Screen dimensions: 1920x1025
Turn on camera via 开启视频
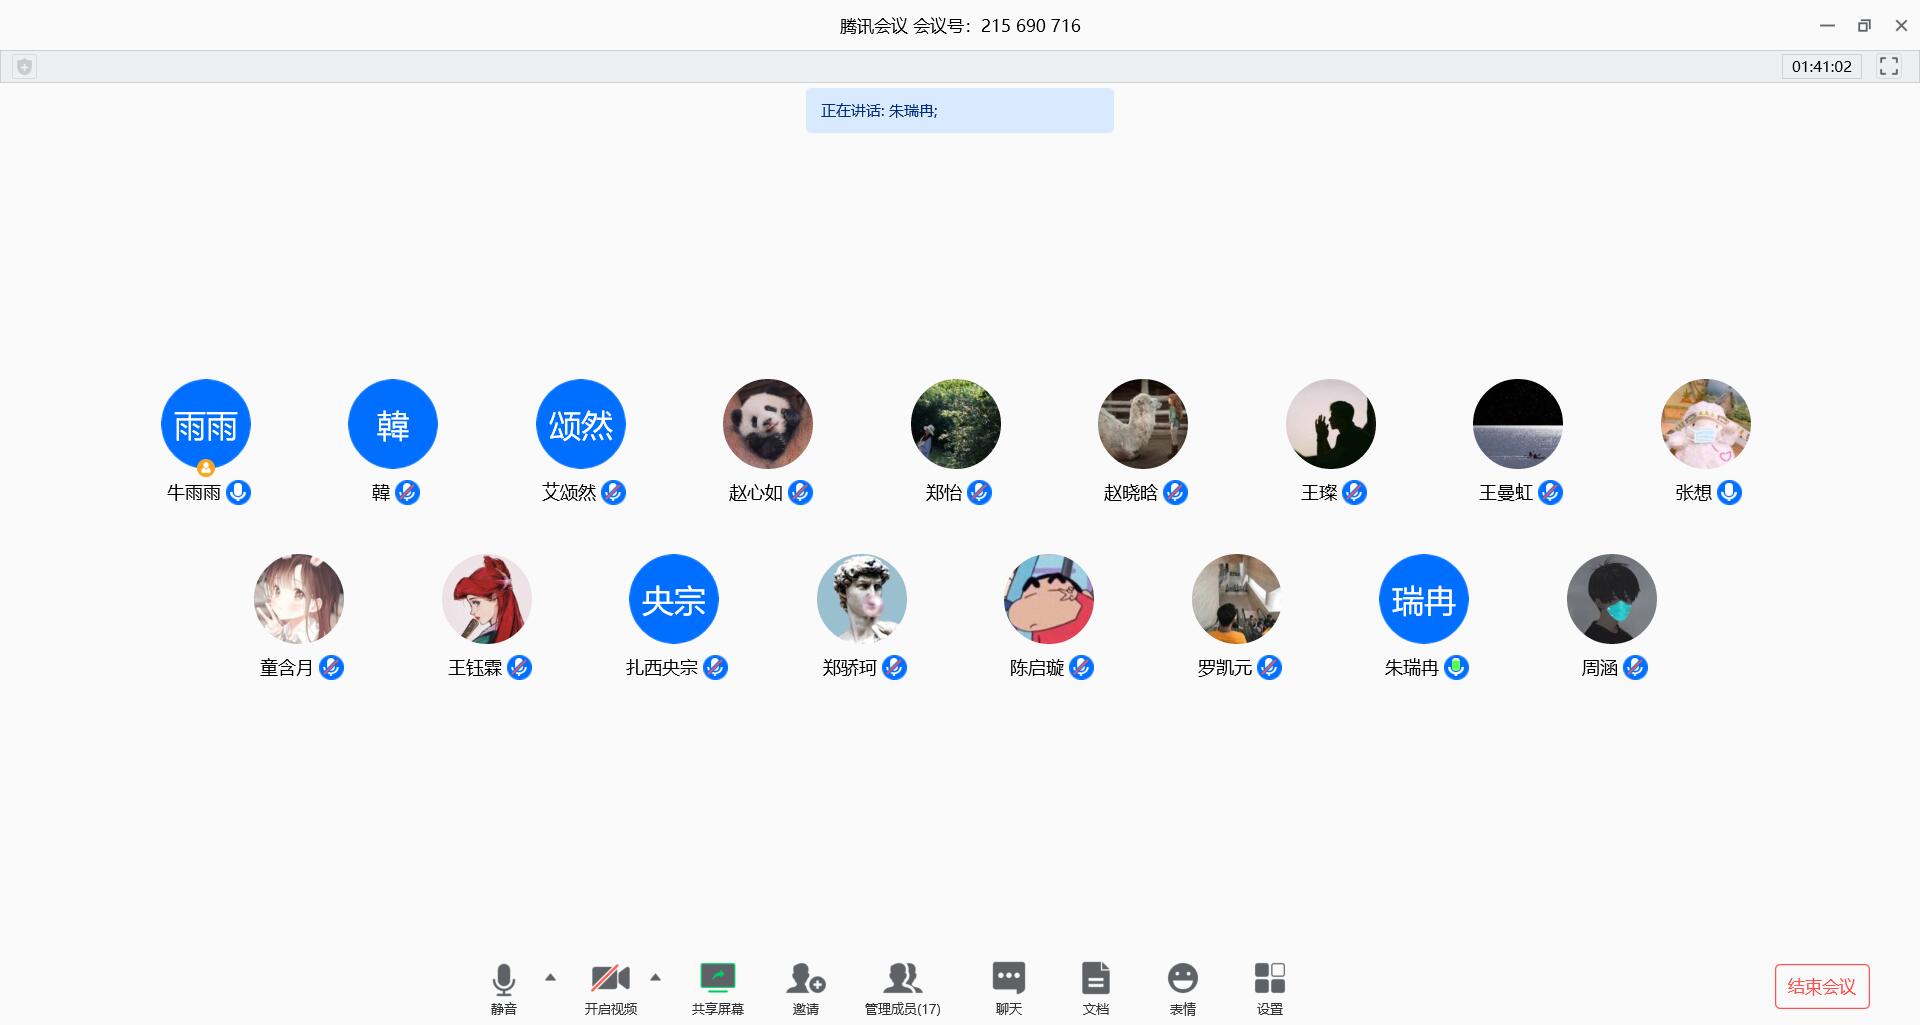click(610, 987)
